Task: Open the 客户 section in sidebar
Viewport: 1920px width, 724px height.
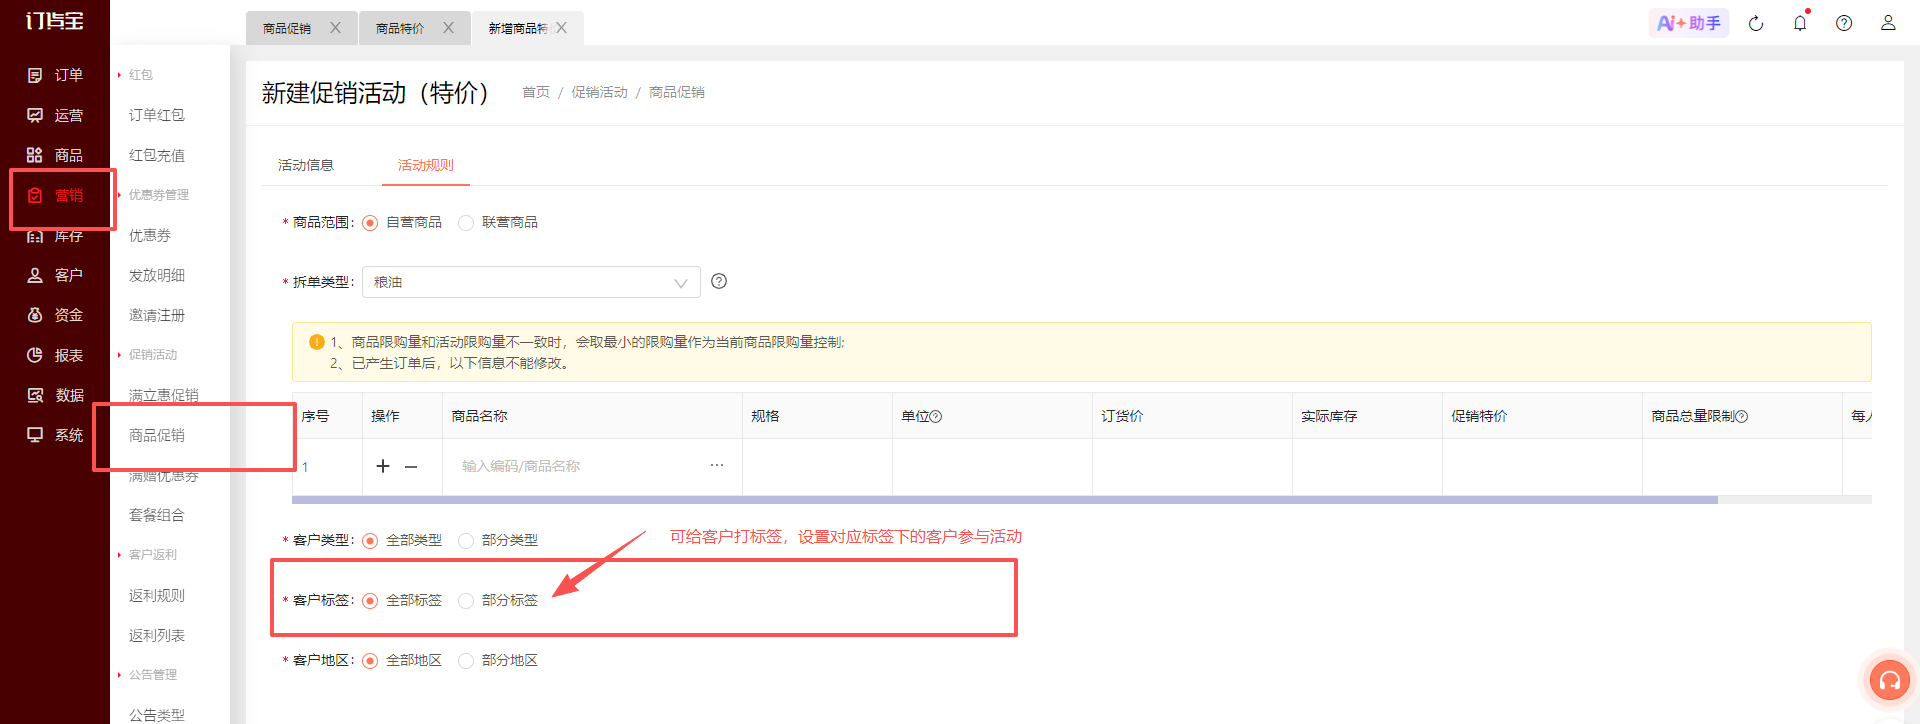Action: pyautogui.click(x=55, y=275)
